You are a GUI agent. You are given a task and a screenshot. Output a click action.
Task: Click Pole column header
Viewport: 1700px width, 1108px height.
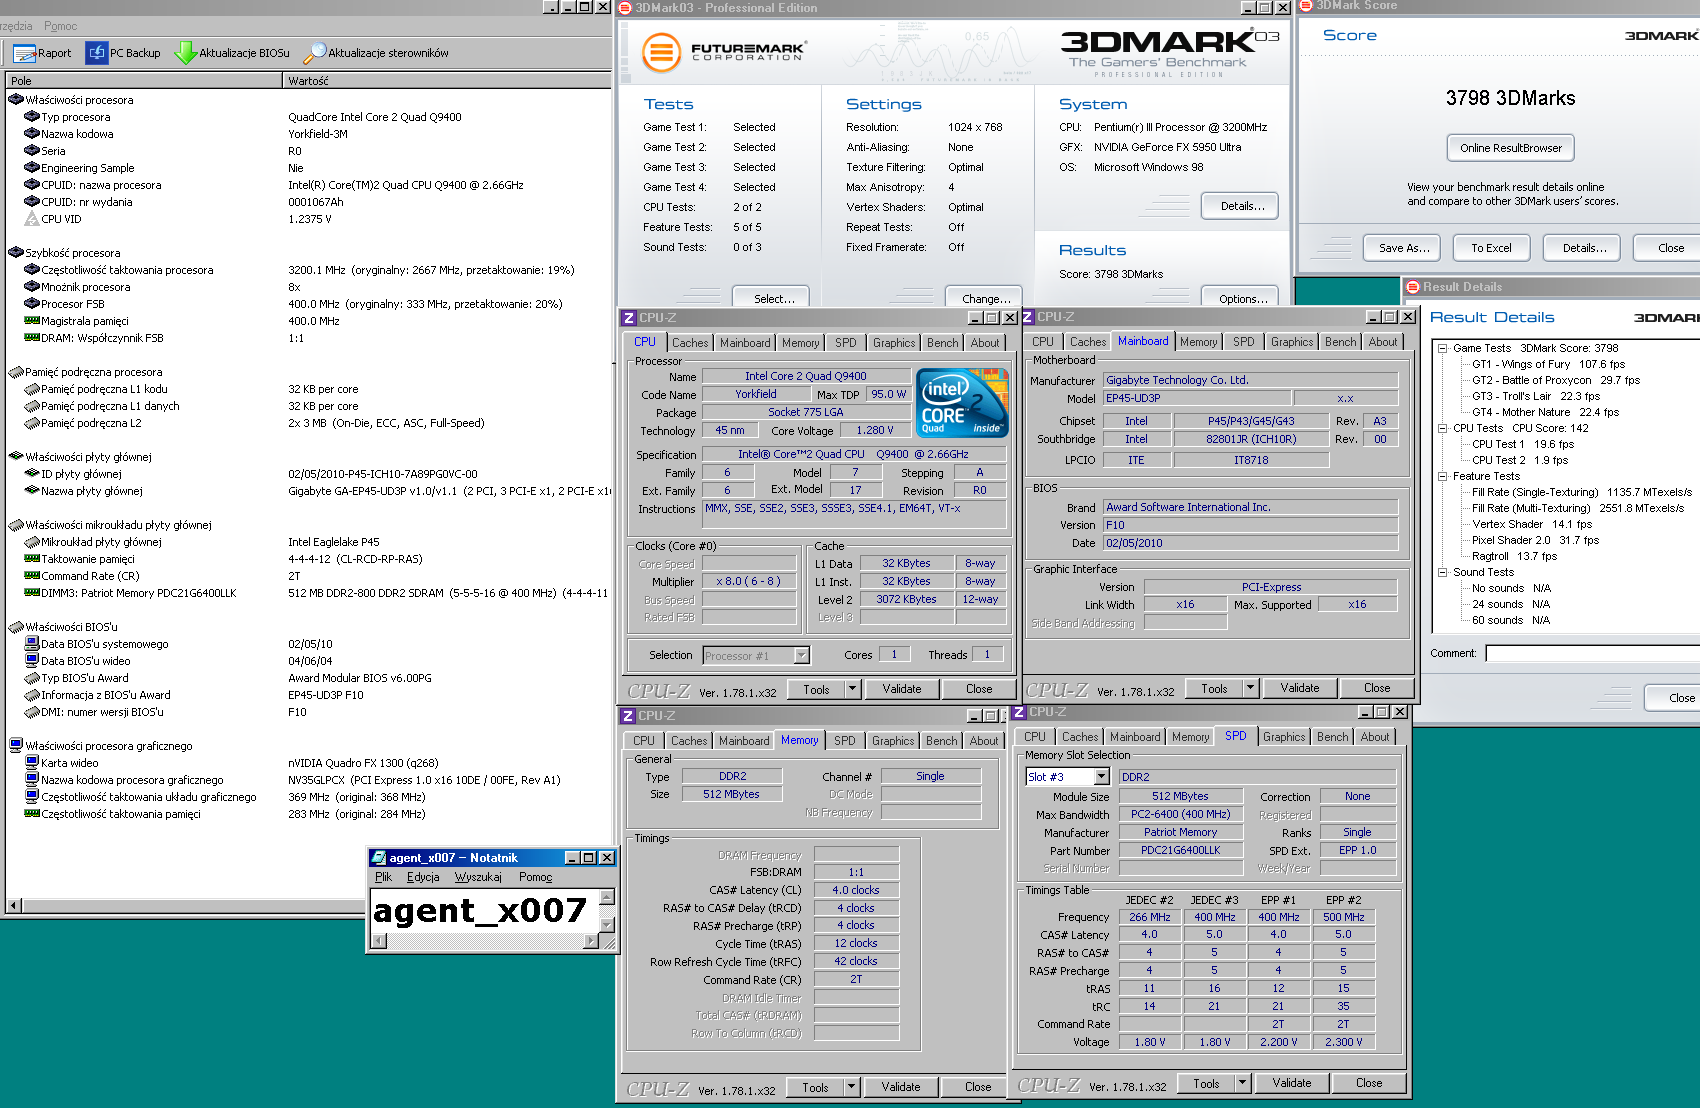point(144,81)
